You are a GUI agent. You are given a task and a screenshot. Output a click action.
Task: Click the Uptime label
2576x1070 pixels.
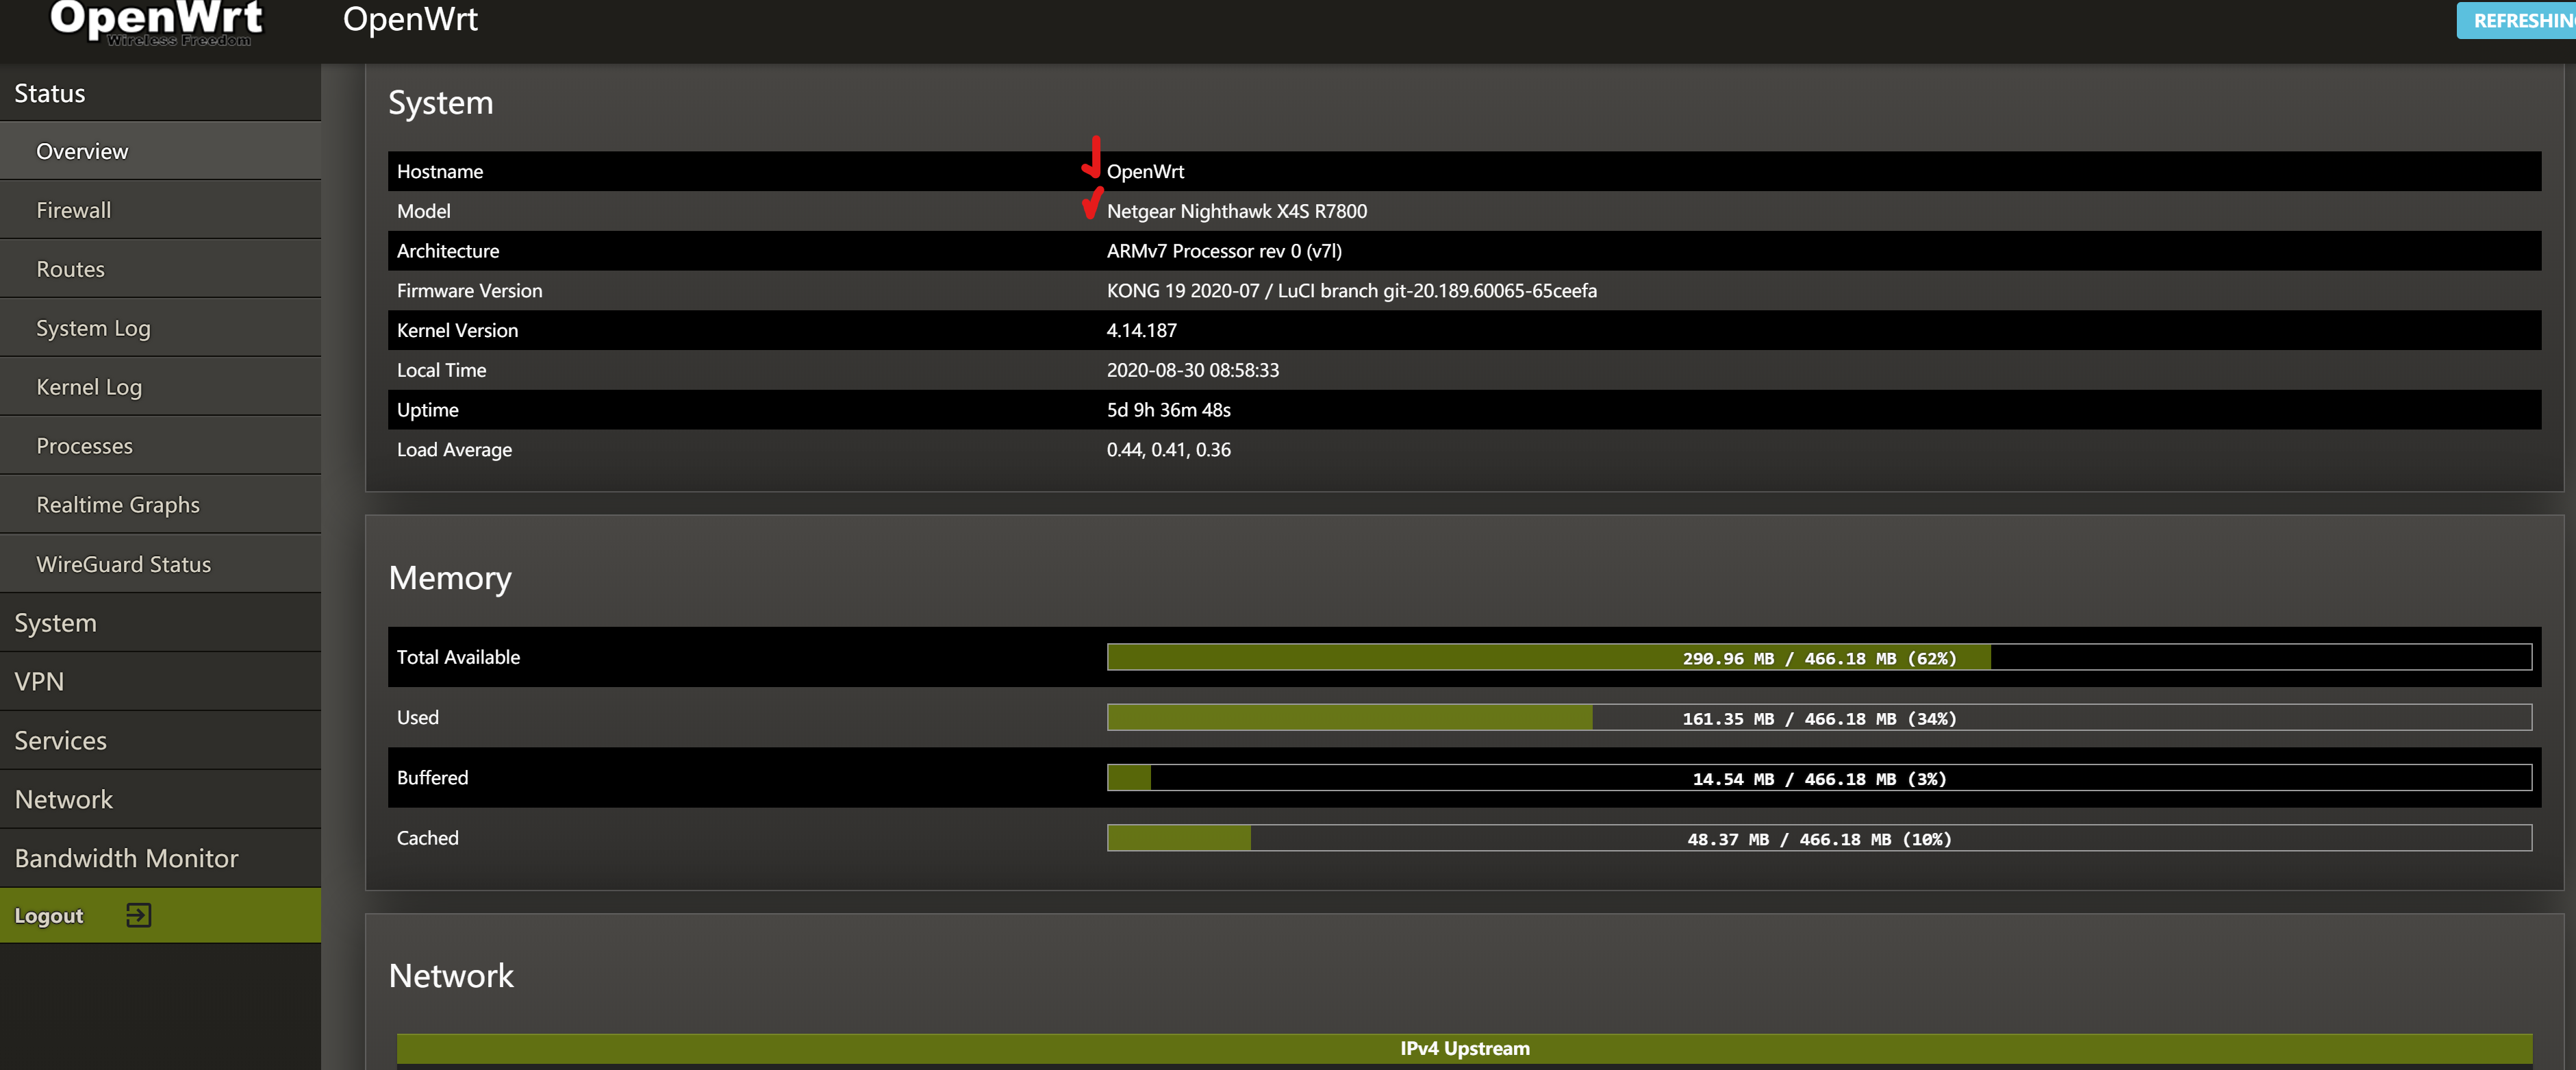[x=428, y=410]
